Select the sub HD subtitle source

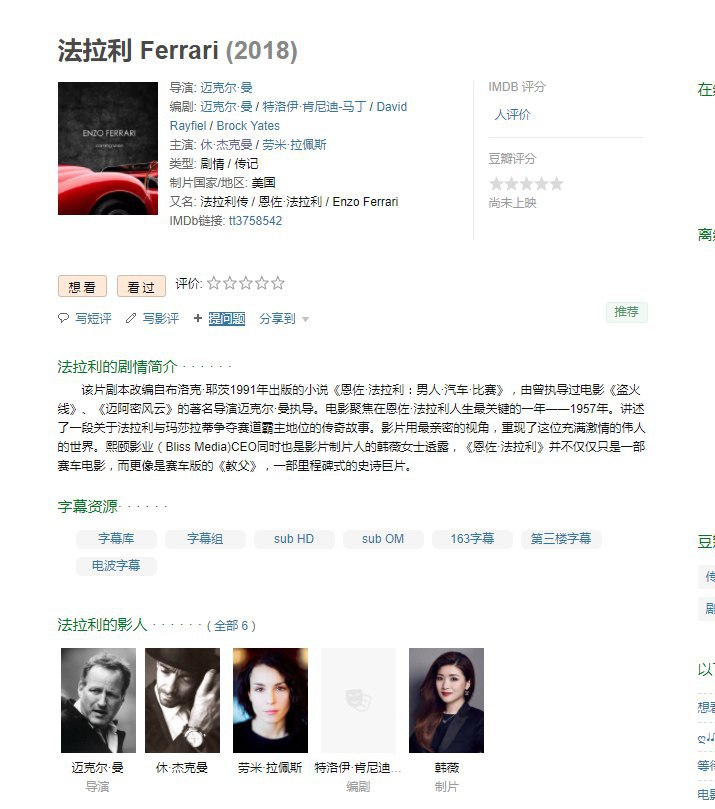tap(294, 539)
